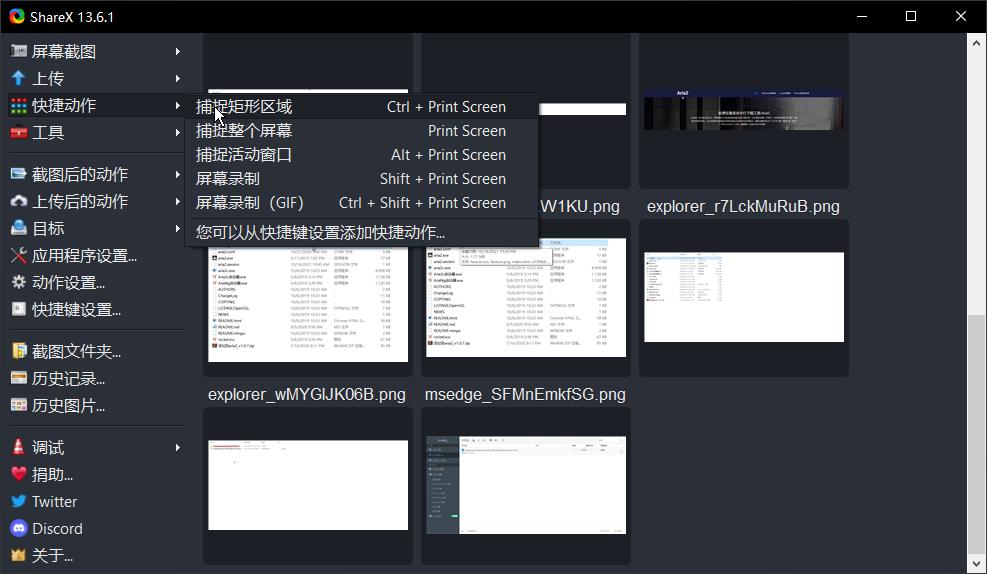Expand the 上传后的动作 submenu arrow
This screenshot has width=987, height=574.
point(178,201)
